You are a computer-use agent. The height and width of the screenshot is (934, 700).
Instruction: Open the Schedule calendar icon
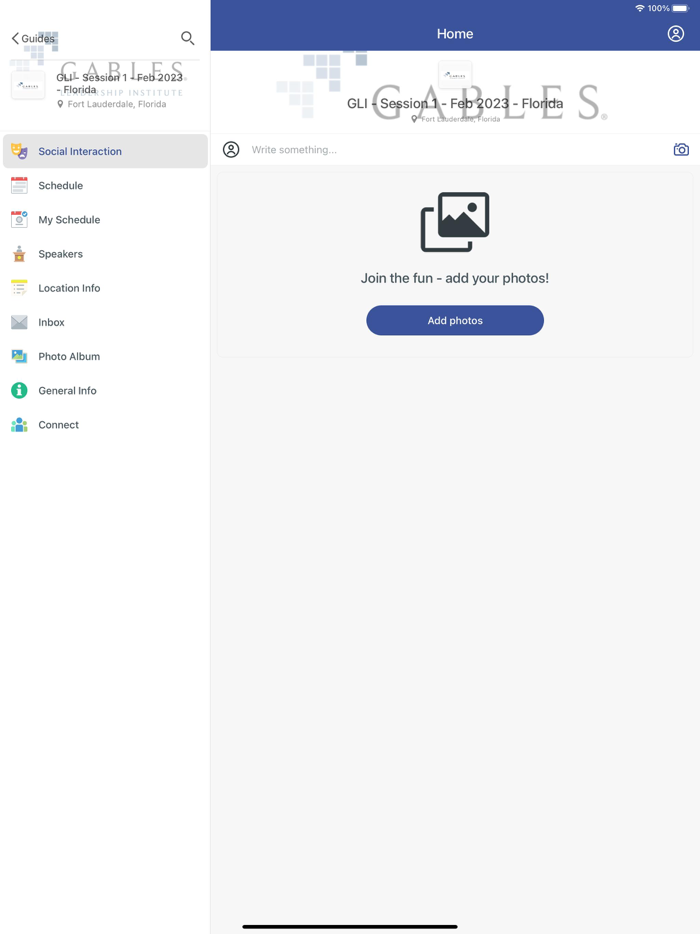(19, 185)
